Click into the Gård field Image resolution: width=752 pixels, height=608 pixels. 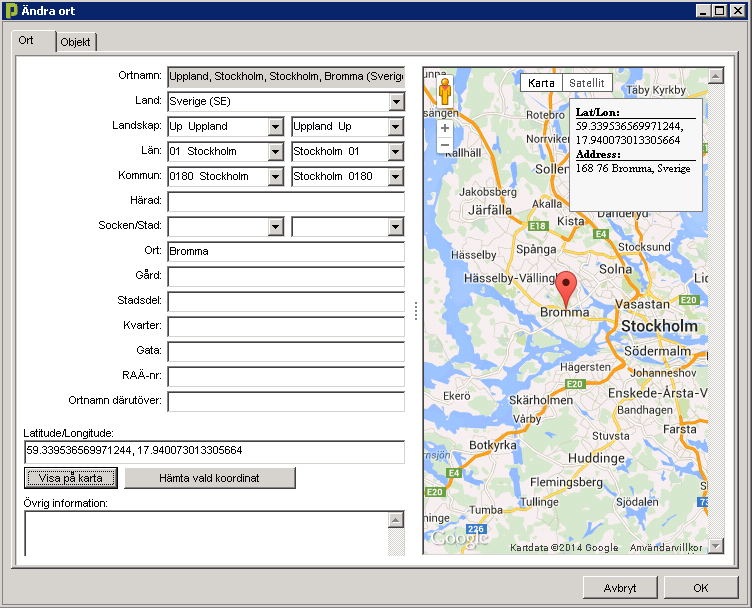[286, 276]
